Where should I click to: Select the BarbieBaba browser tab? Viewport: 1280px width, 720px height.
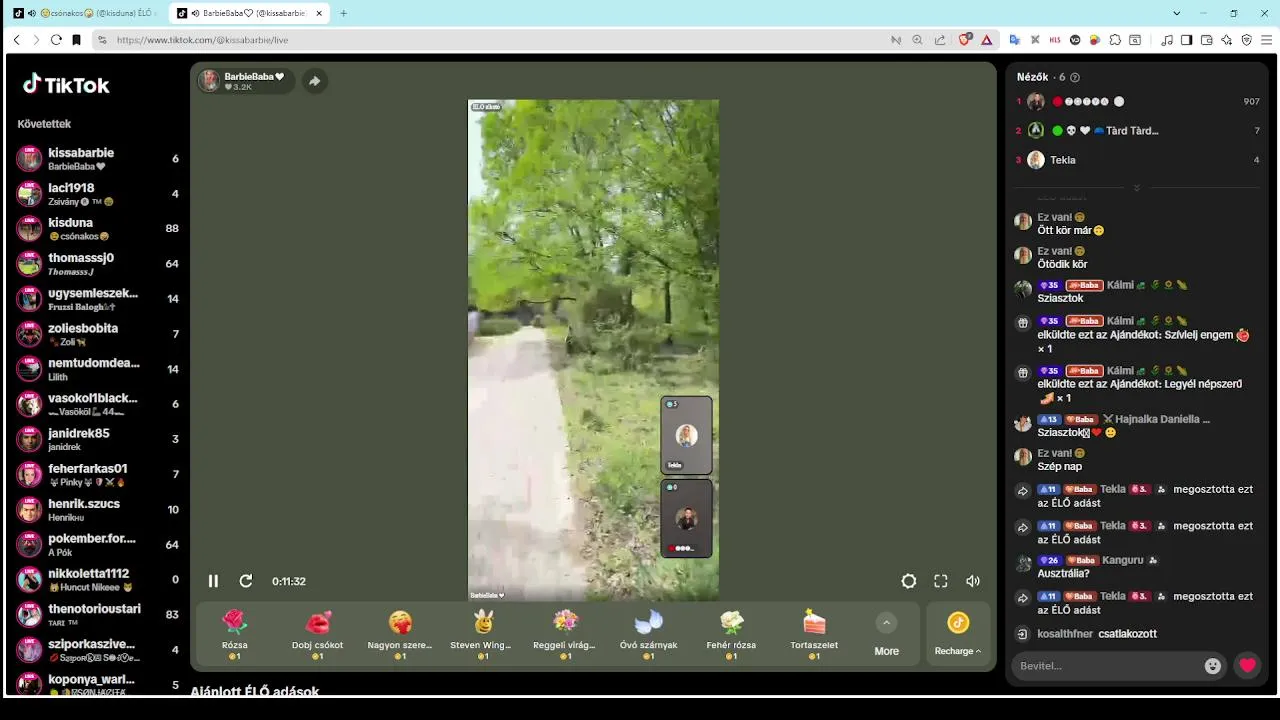coord(249,13)
